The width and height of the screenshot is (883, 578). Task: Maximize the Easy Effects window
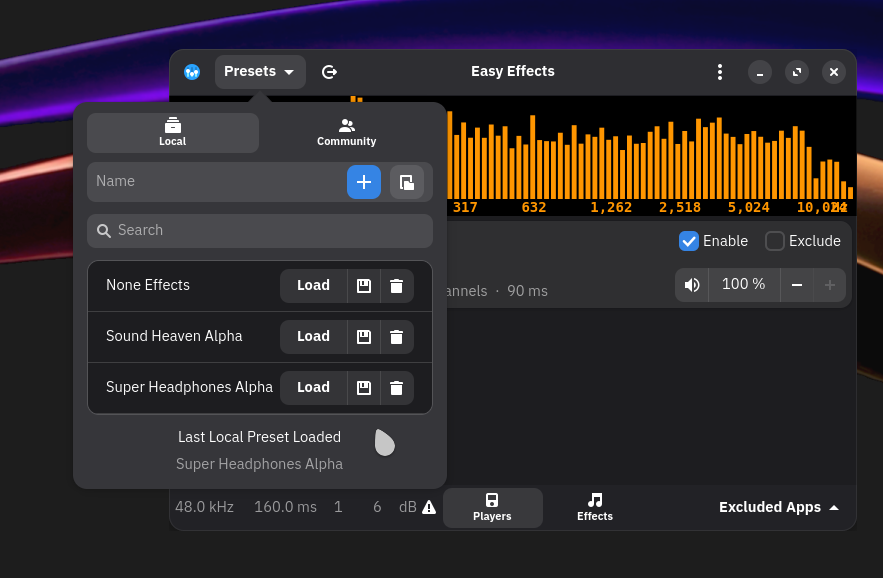tap(797, 72)
